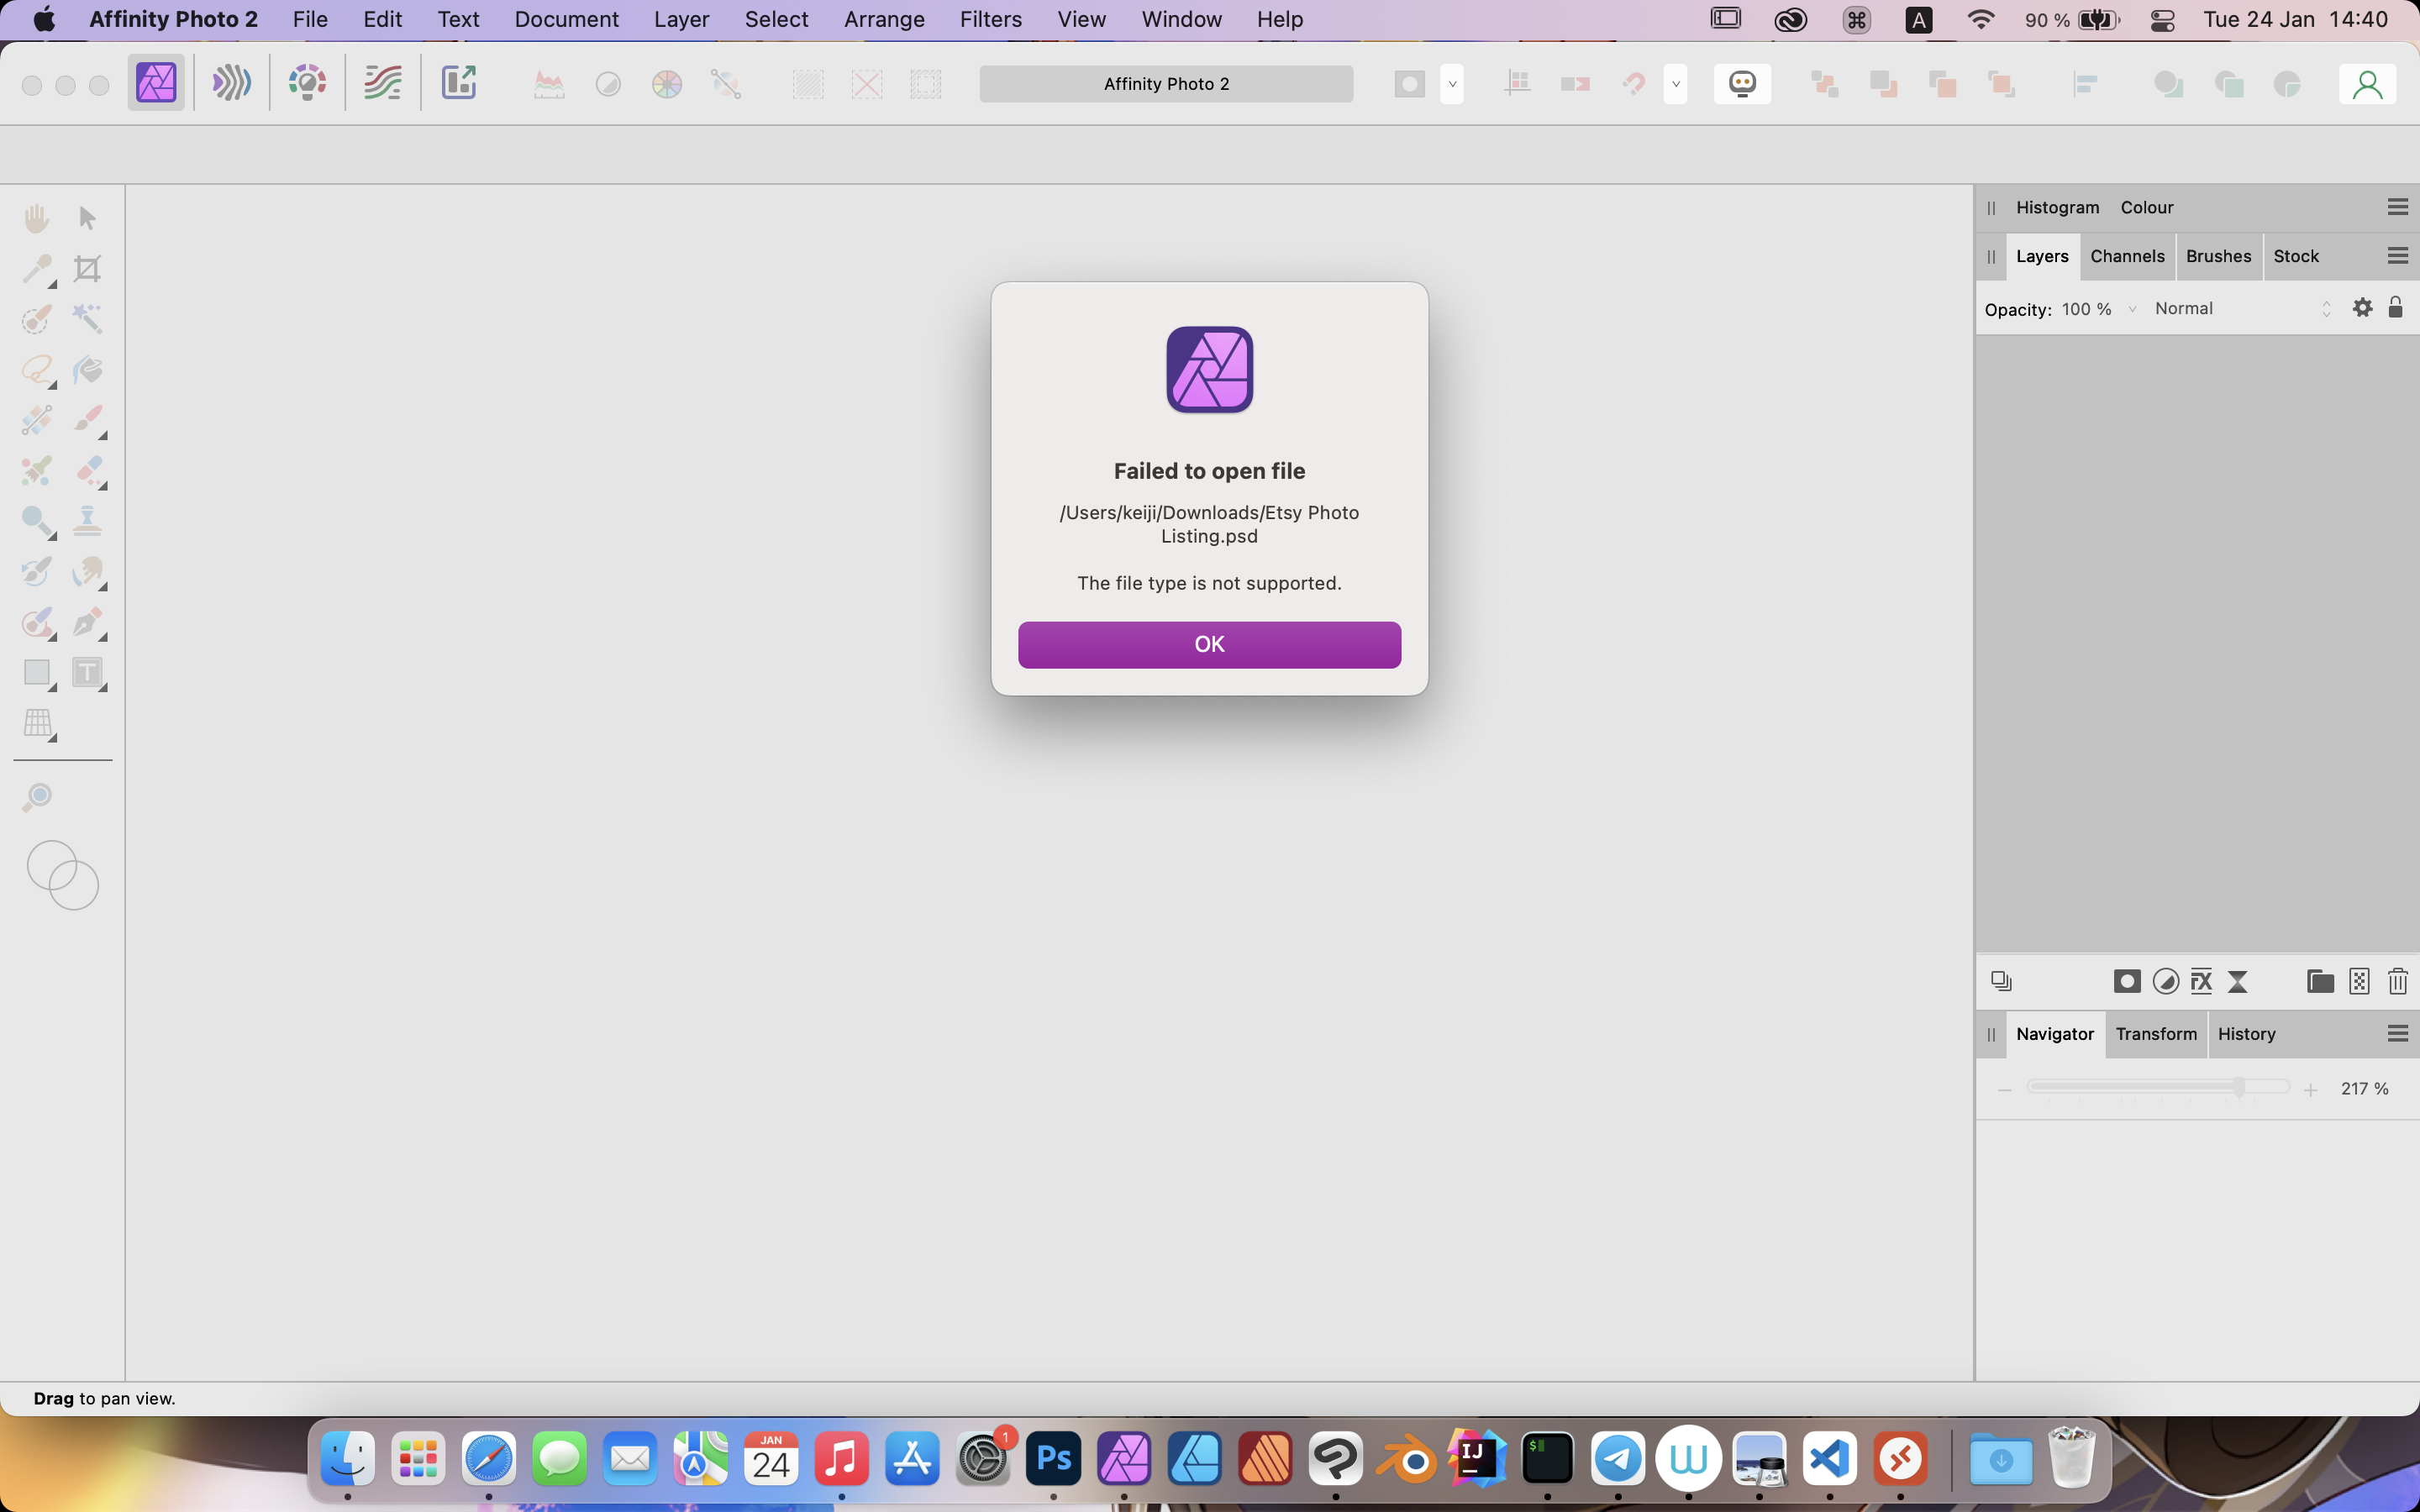This screenshot has width=2420, height=1512.
Task: Switch to the Transform tab
Action: pyautogui.click(x=2156, y=1034)
